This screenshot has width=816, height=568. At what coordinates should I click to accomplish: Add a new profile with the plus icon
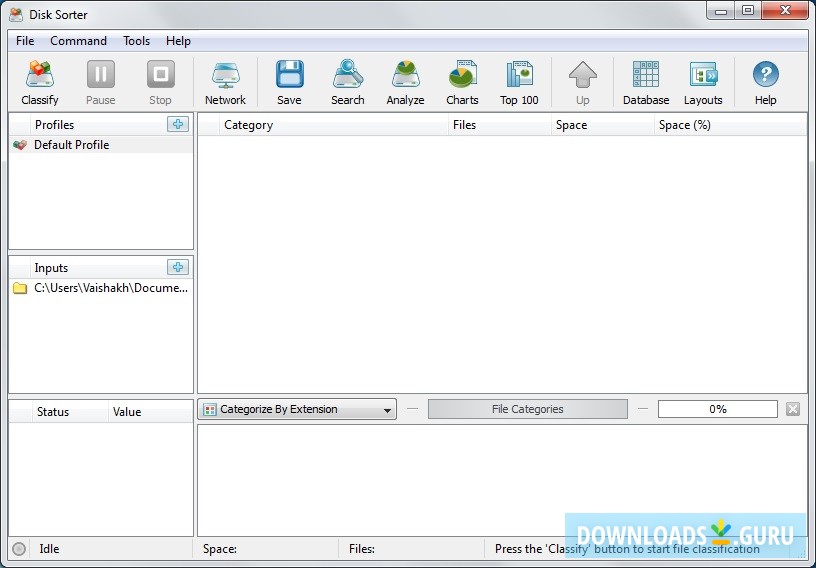pyautogui.click(x=178, y=124)
